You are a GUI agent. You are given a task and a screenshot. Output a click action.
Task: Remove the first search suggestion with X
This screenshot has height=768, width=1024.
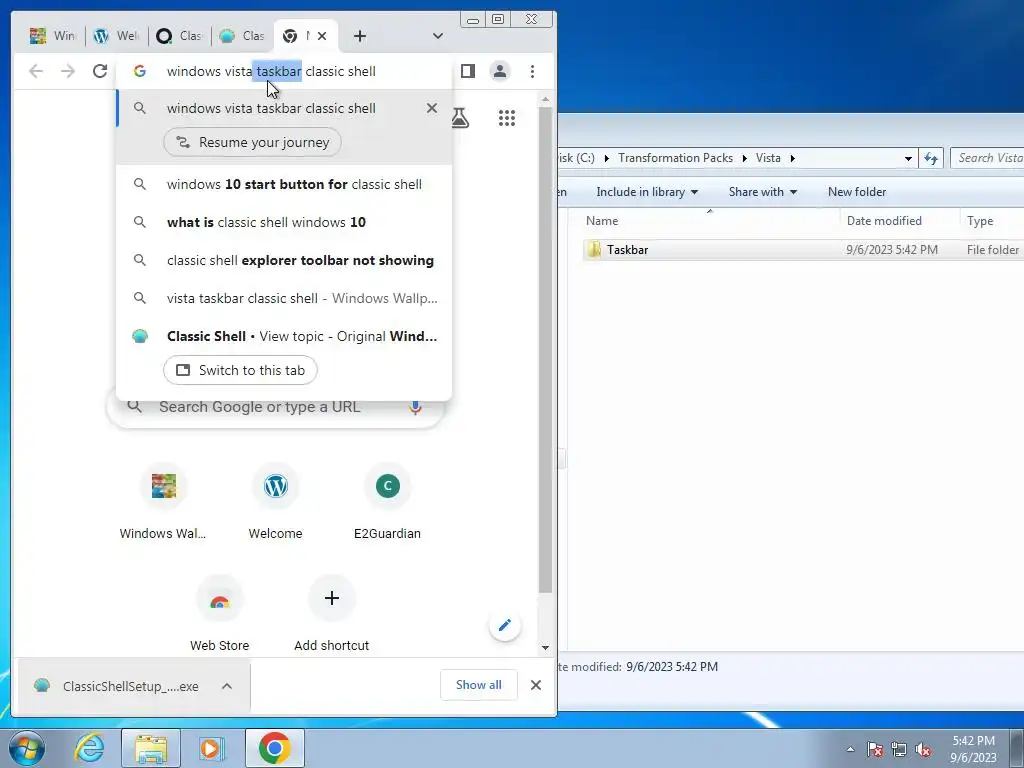(432, 108)
